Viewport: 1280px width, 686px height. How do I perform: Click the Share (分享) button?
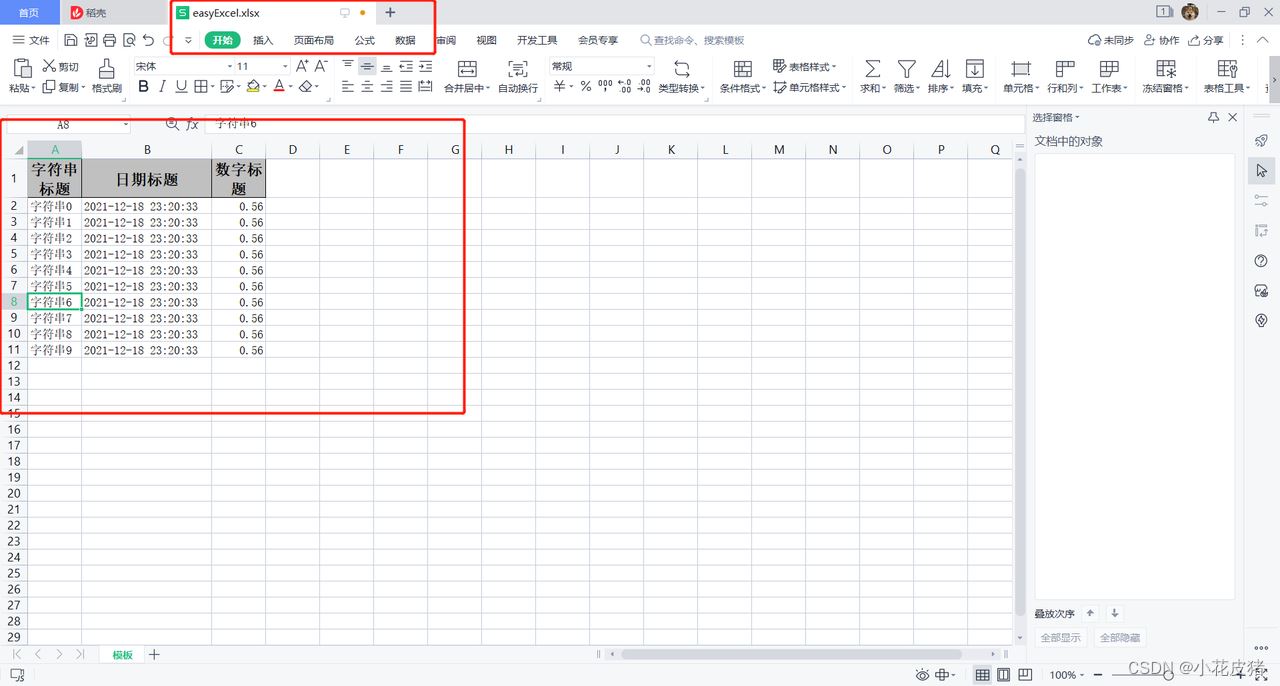(1205, 40)
